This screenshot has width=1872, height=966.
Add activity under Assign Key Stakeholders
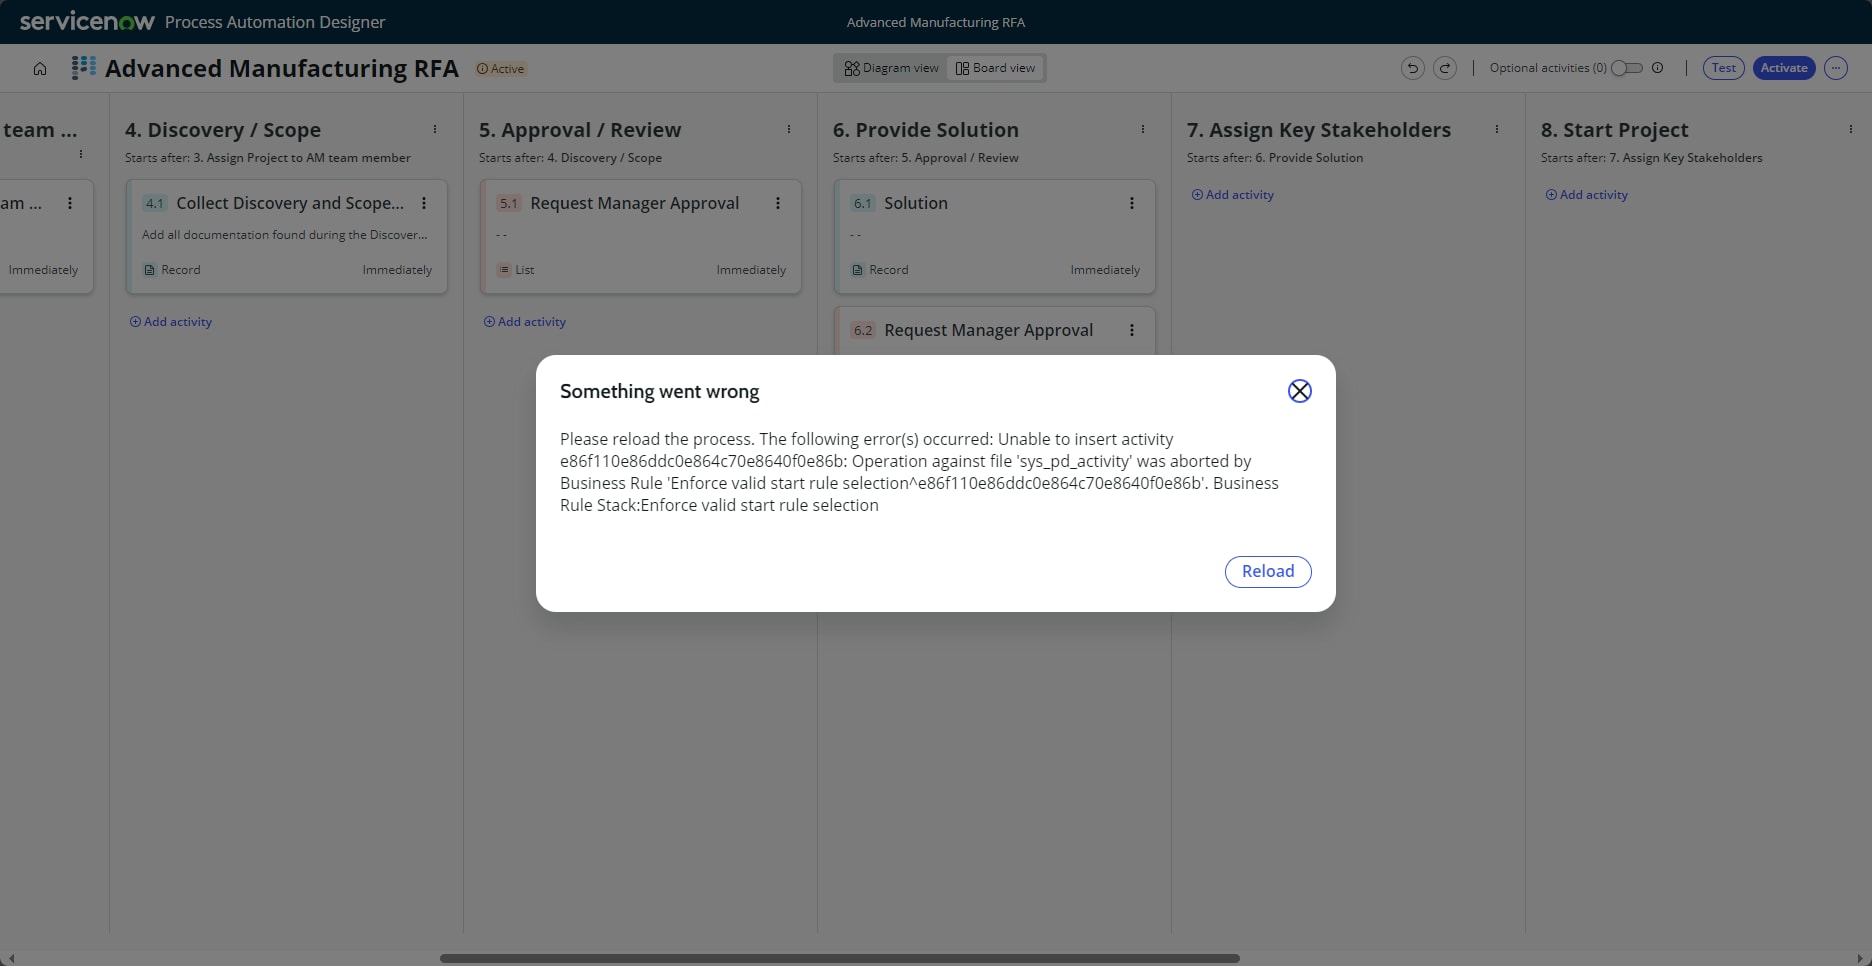pos(1232,194)
